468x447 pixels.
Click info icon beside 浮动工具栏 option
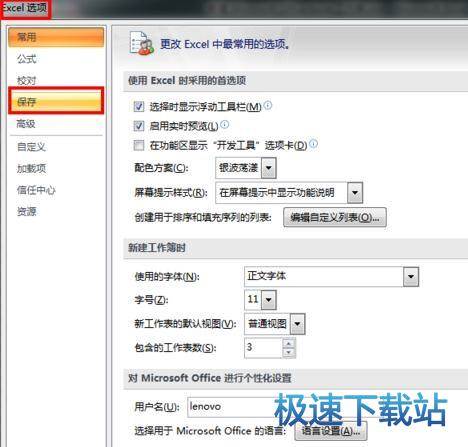click(x=268, y=106)
